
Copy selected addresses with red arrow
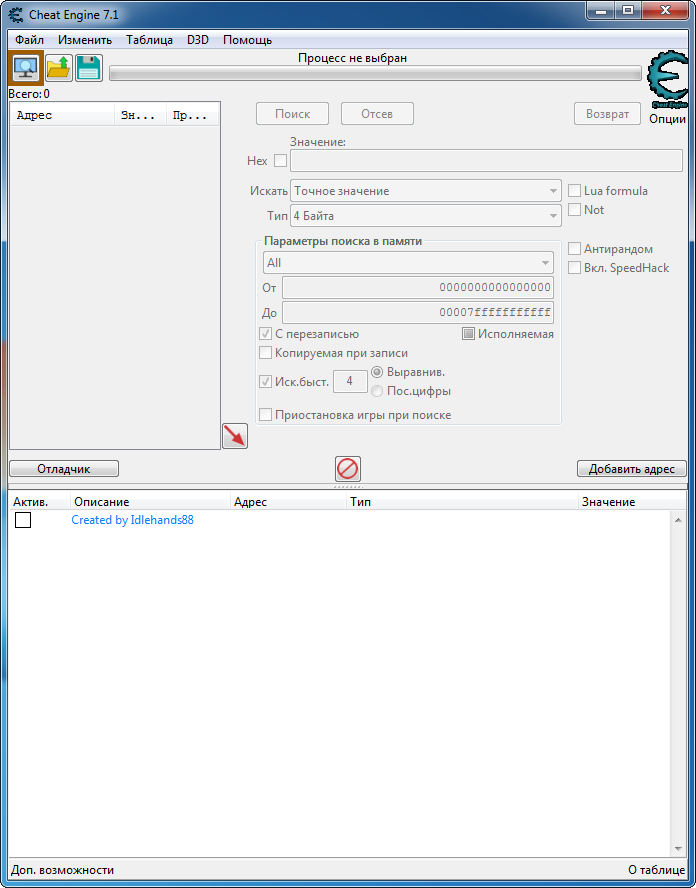[x=235, y=436]
